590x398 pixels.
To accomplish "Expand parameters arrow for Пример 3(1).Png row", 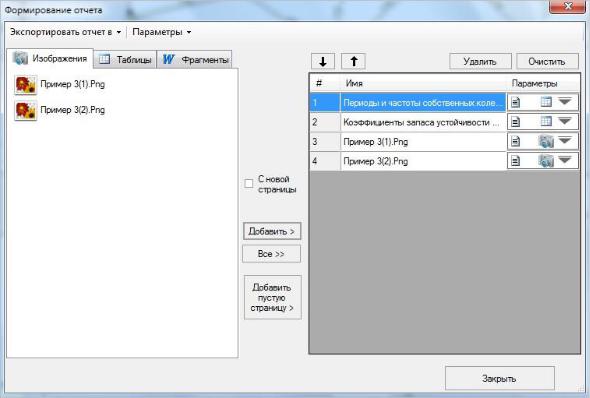I will tap(565, 141).
